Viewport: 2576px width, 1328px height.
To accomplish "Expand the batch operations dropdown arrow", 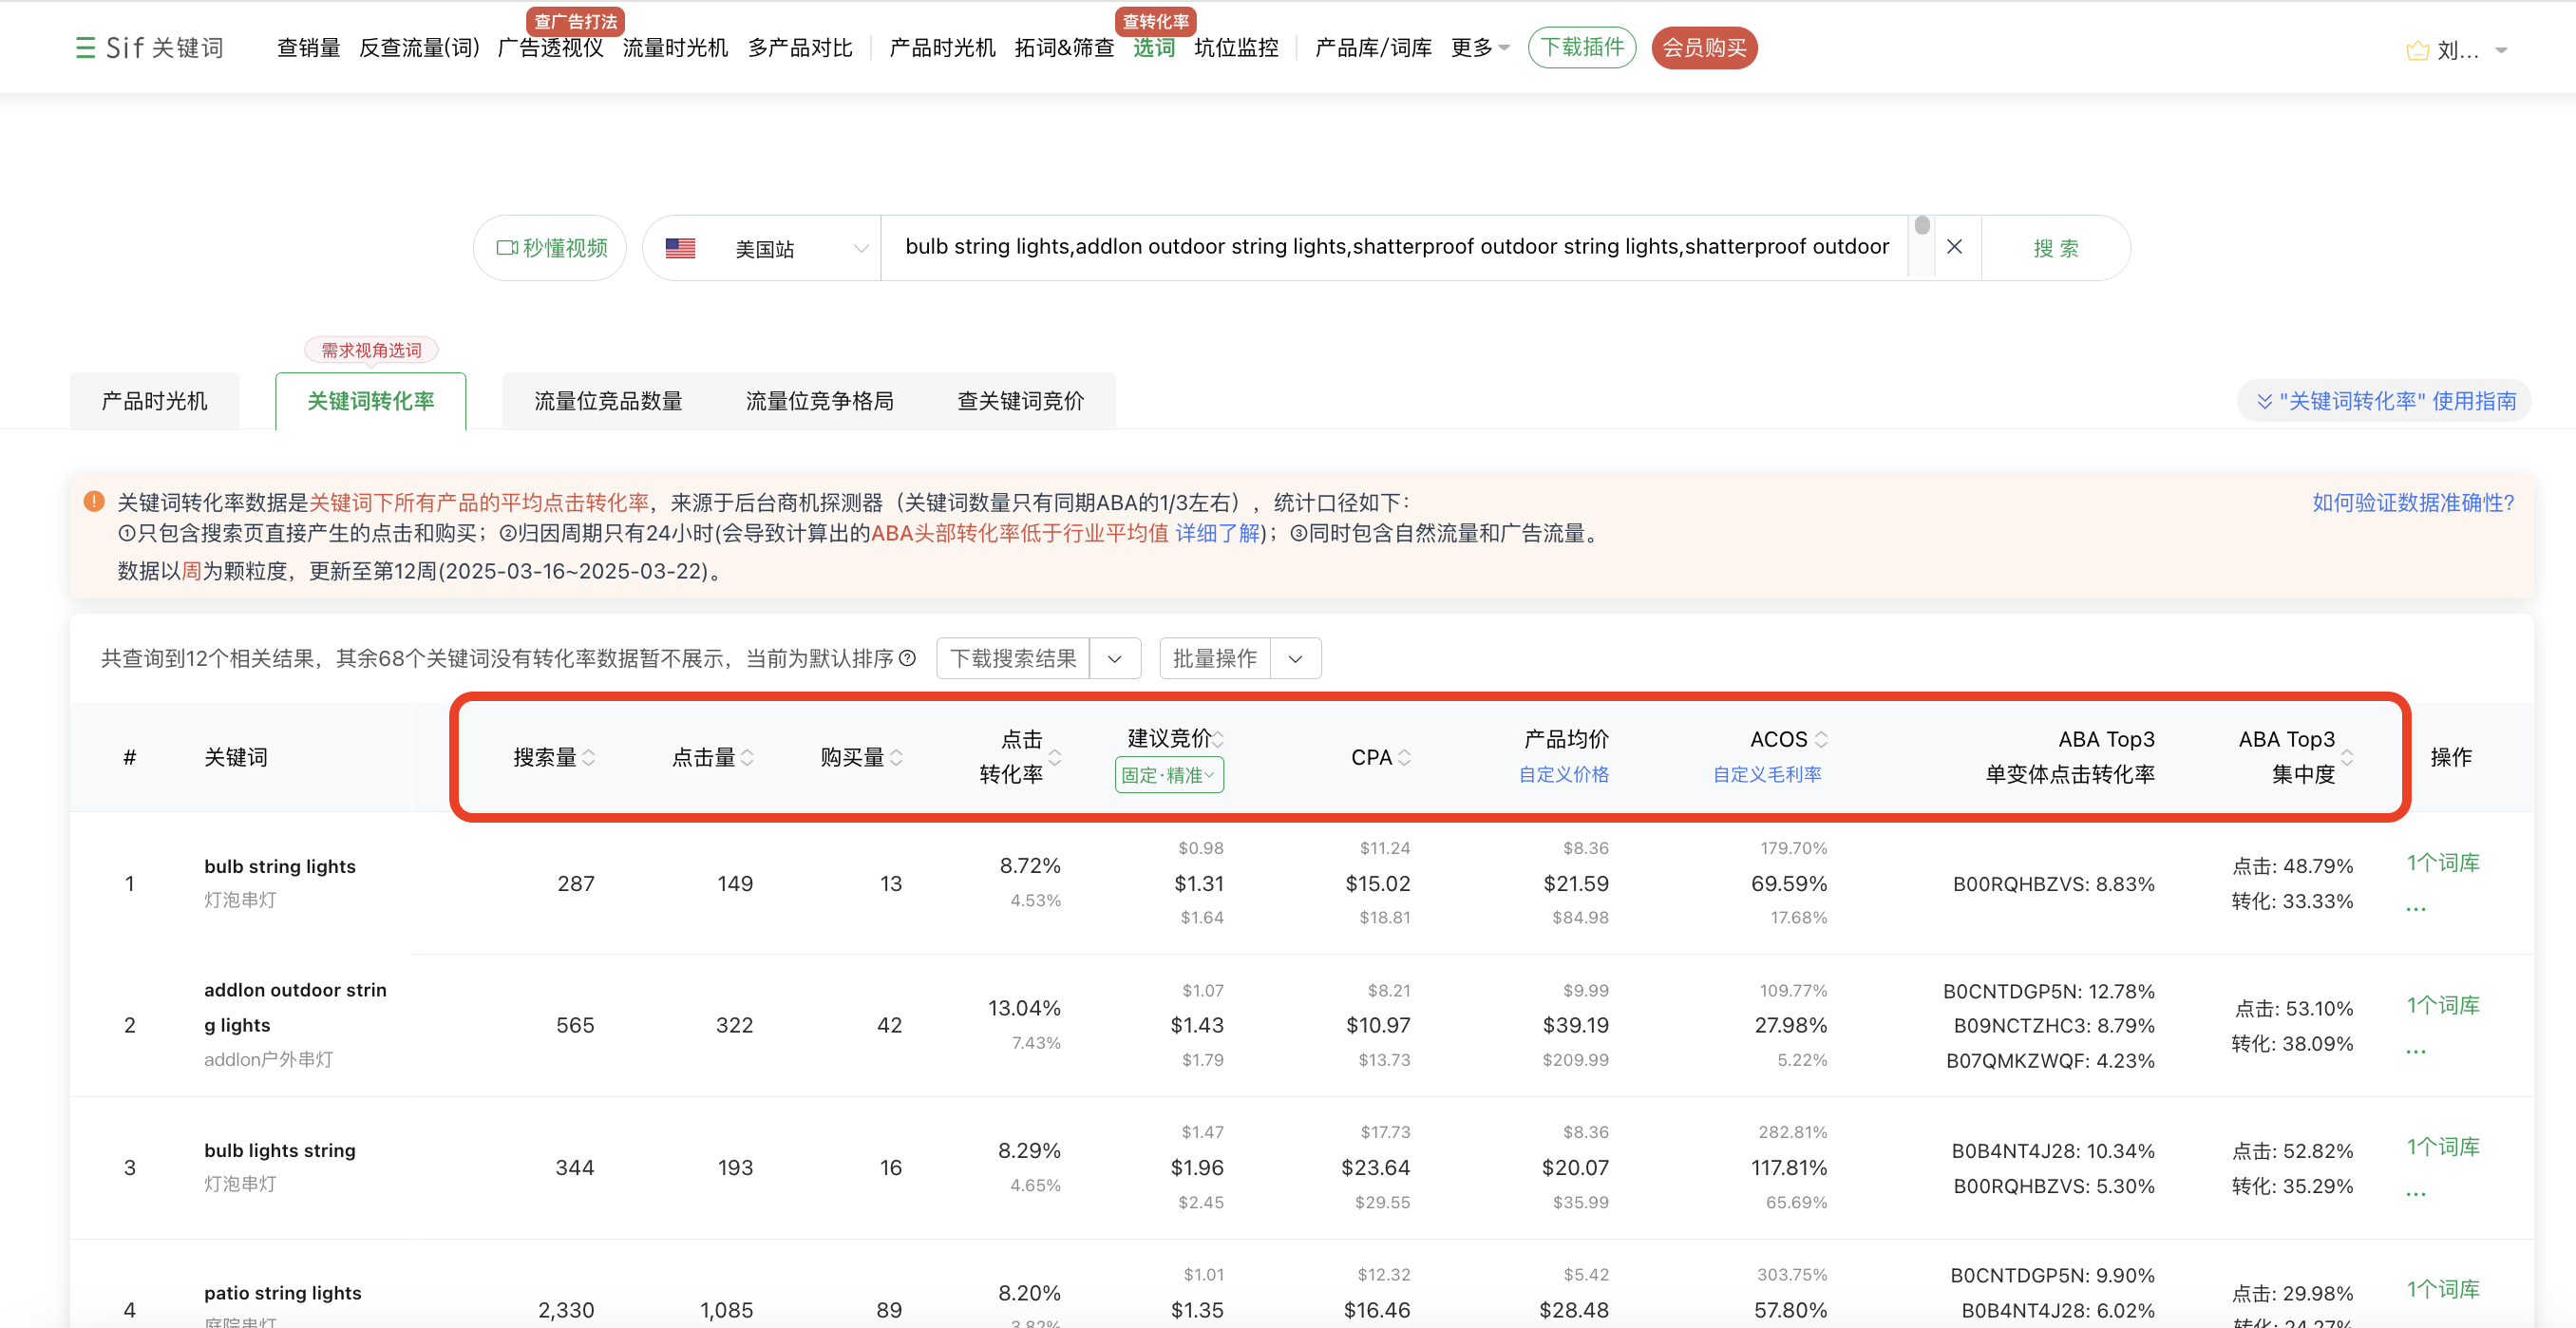I will tap(1295, 659).
